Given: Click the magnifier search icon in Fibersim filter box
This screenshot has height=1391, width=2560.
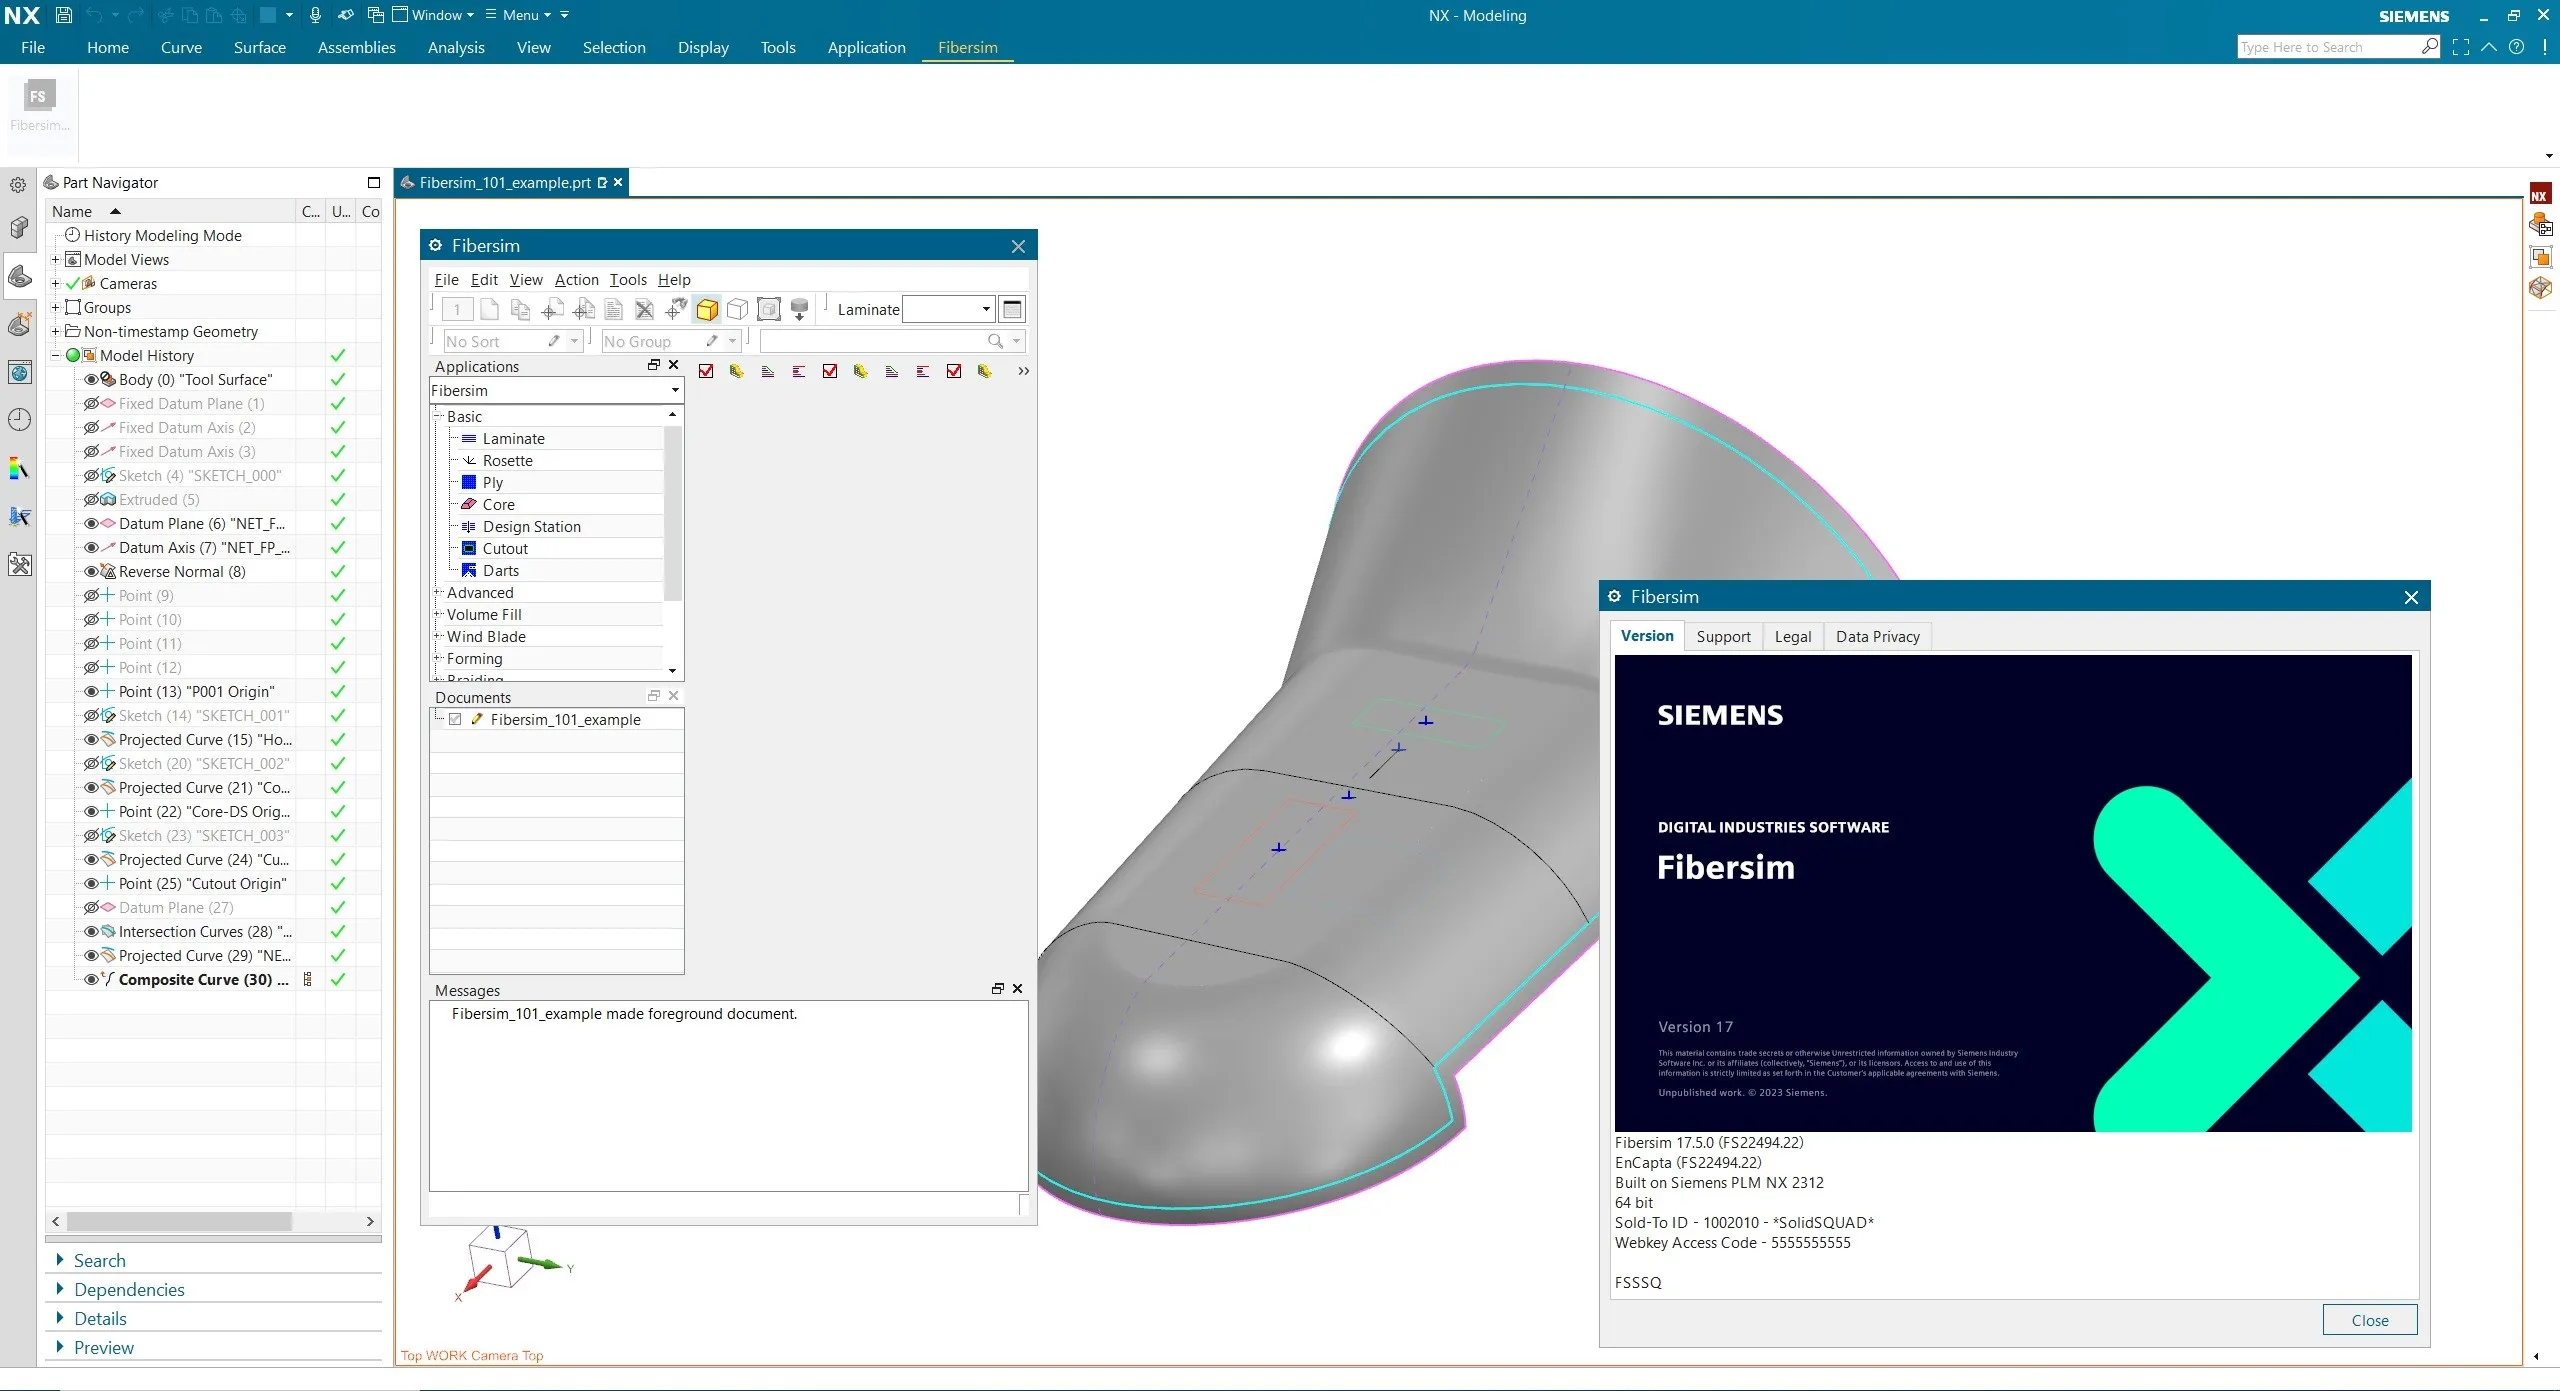Looking at the screenshot, I should click(x=995, y=341).
